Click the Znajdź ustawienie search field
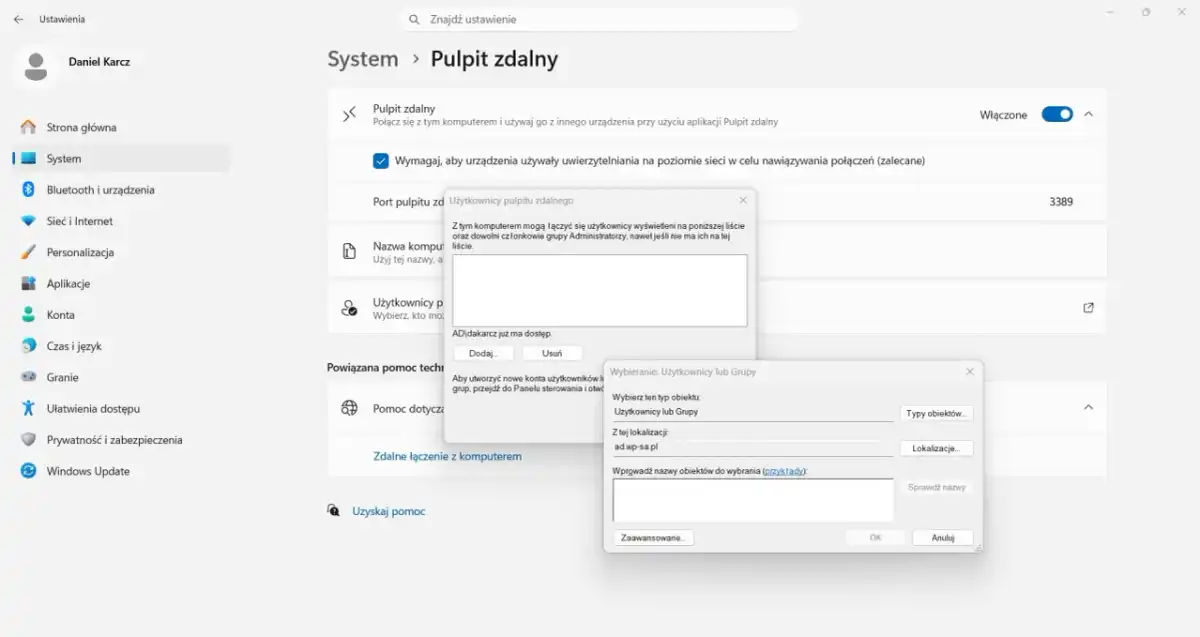 tap(600, 19)
